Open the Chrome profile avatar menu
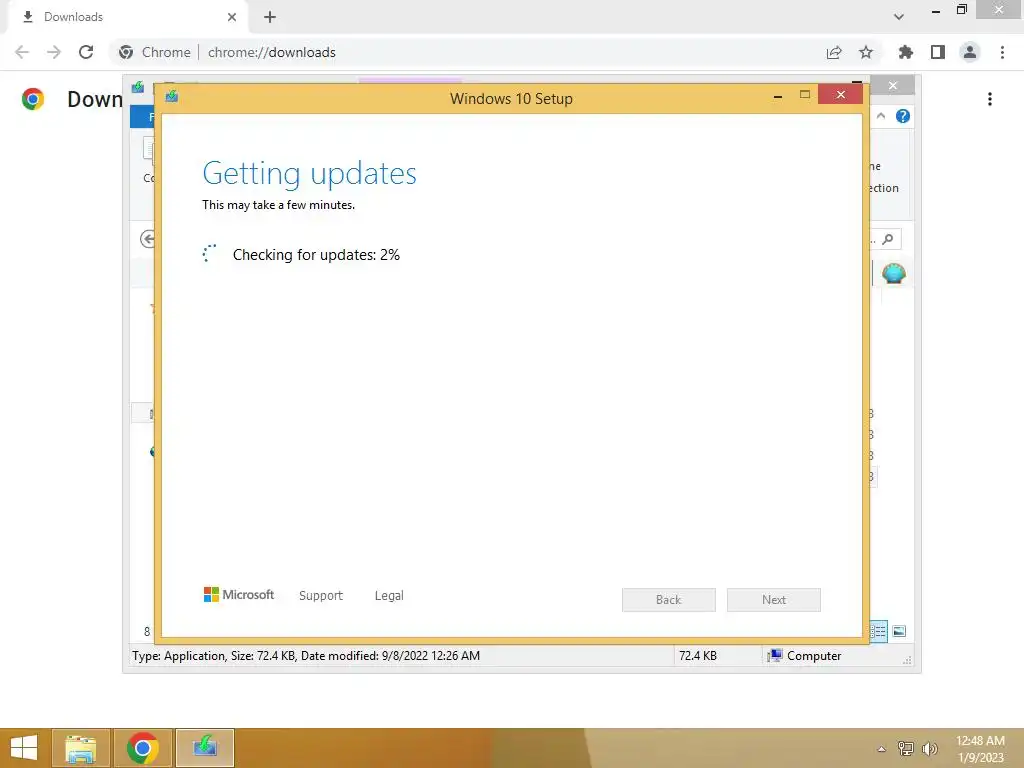Screen dimensions: 1024x768 (970, 52)
